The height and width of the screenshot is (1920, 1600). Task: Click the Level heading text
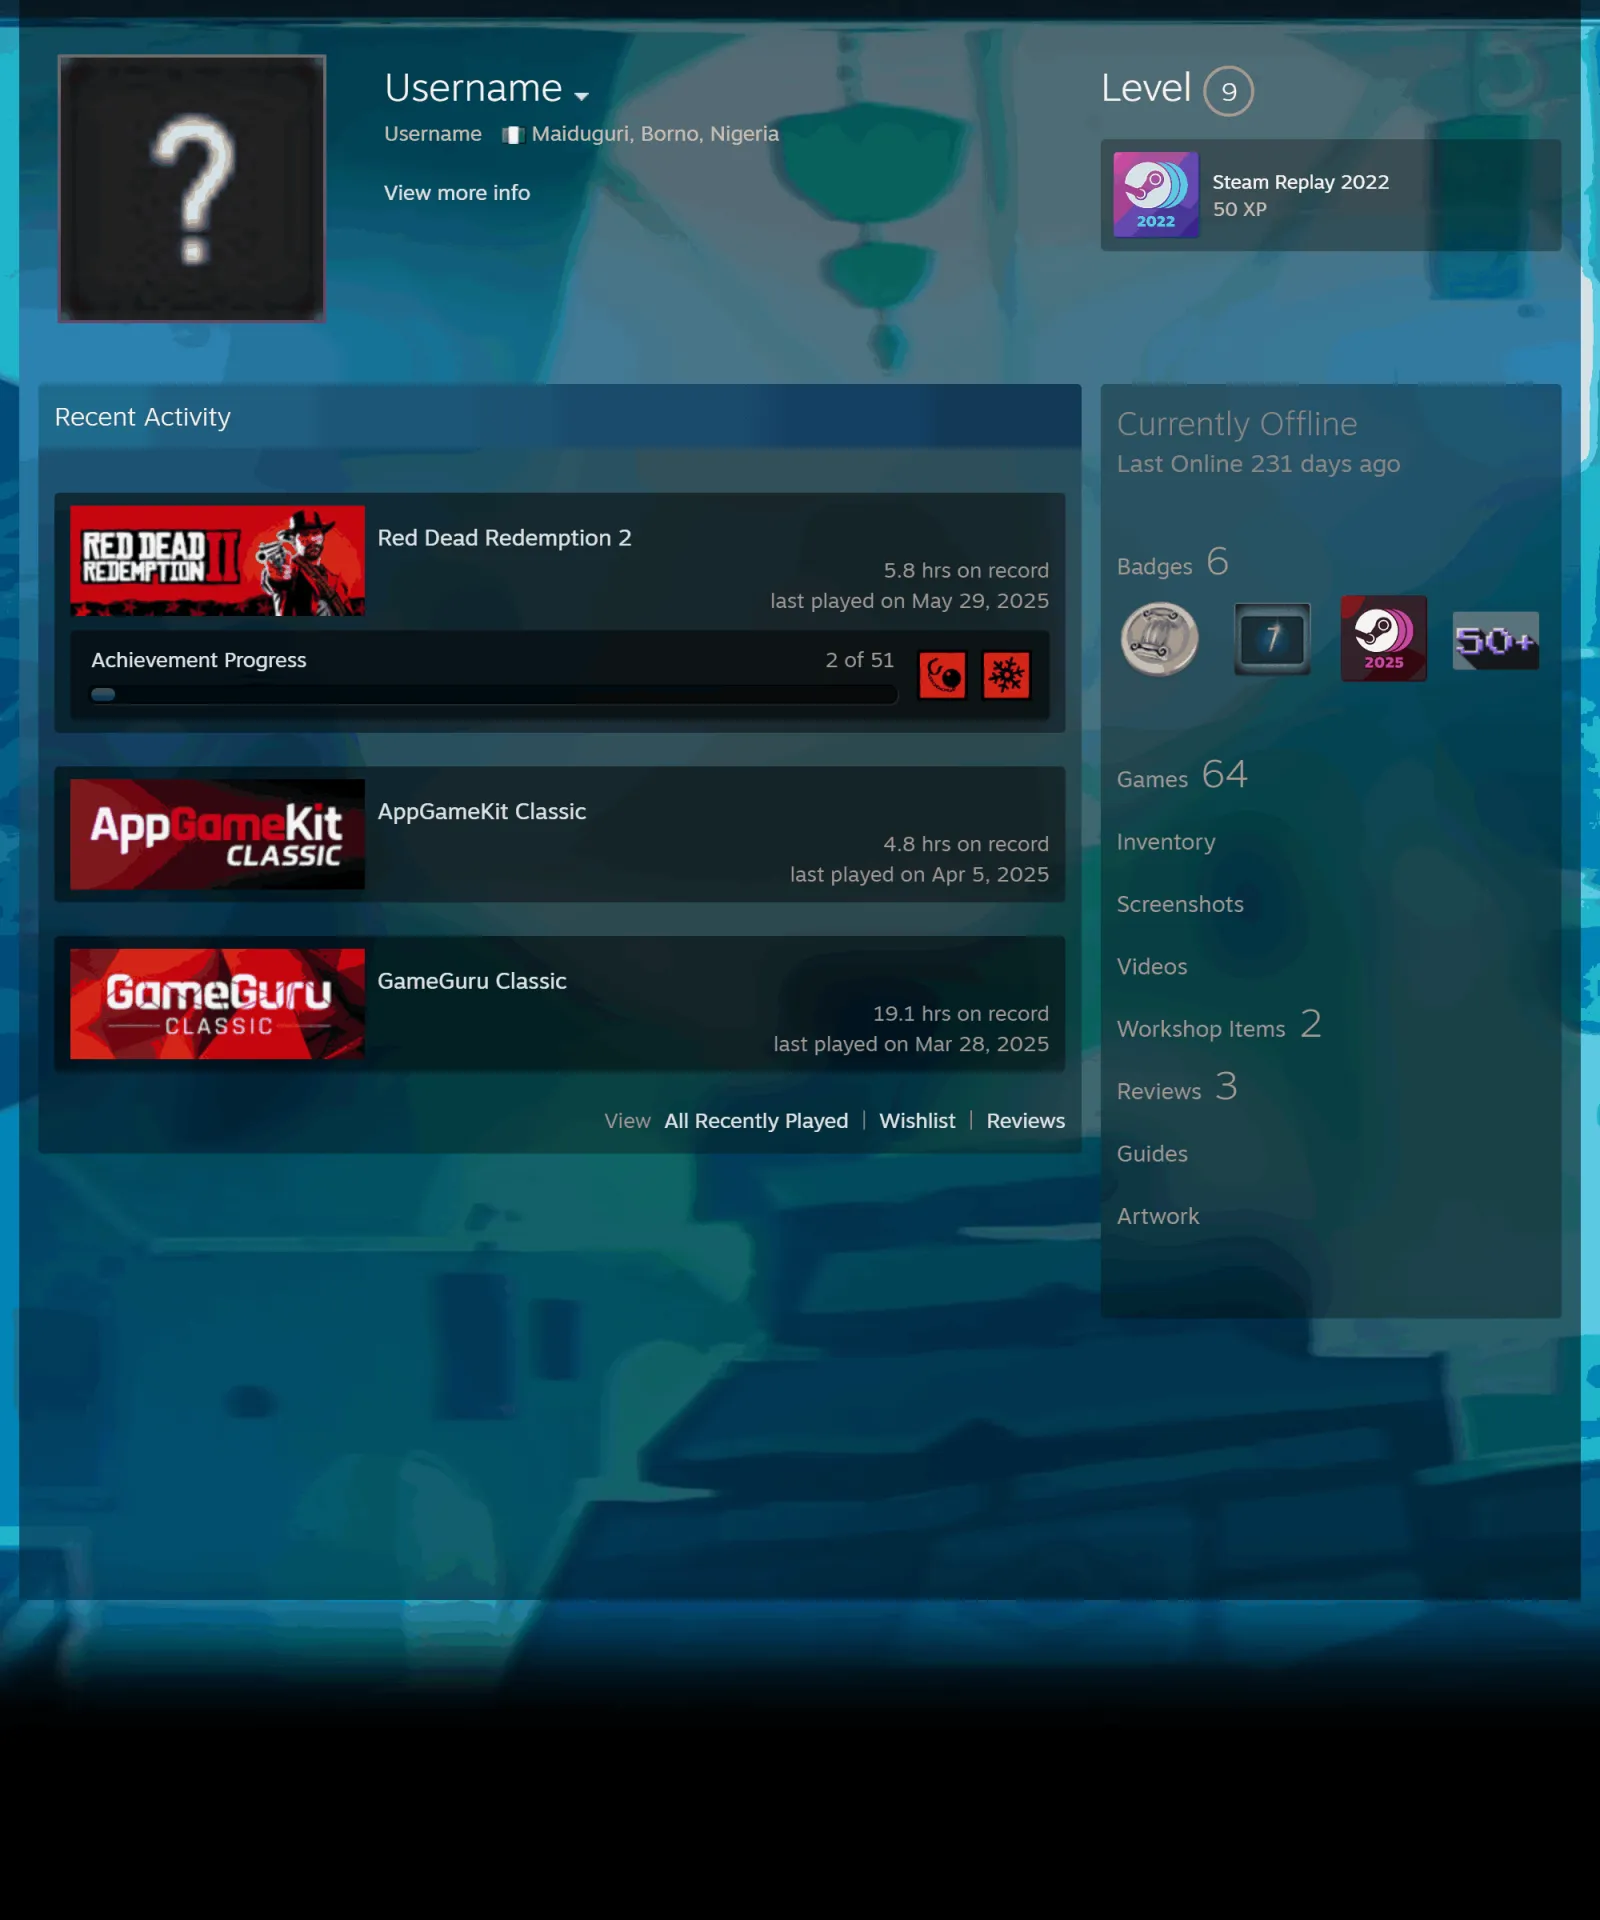pyautogui.click(x=1146, y=88)
